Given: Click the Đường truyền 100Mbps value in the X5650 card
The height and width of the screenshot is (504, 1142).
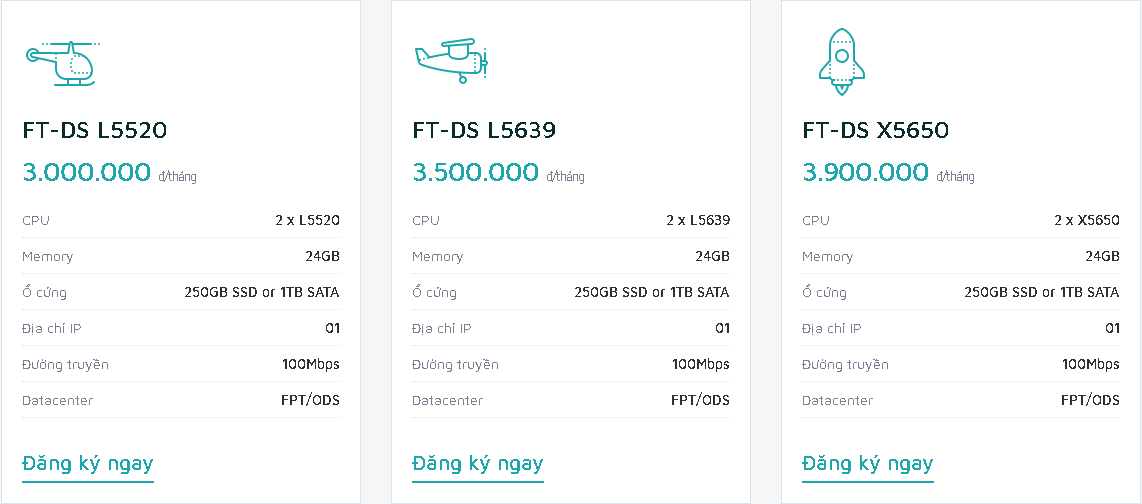Looking at the screenshot, I should point(1091,364).
